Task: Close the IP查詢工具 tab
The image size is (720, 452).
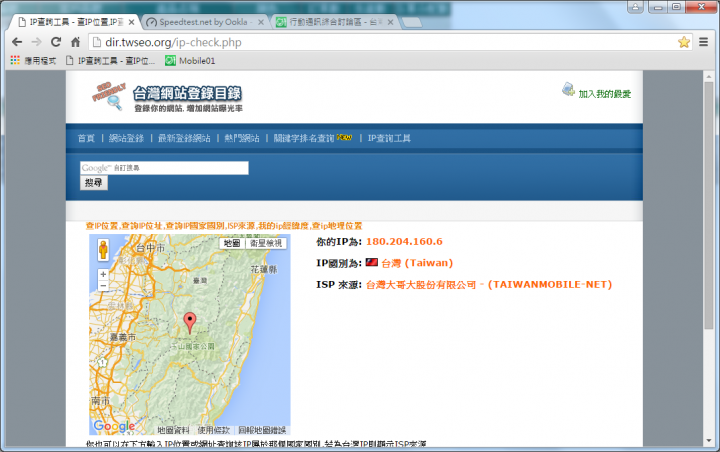Action: [x=131, y=22]
